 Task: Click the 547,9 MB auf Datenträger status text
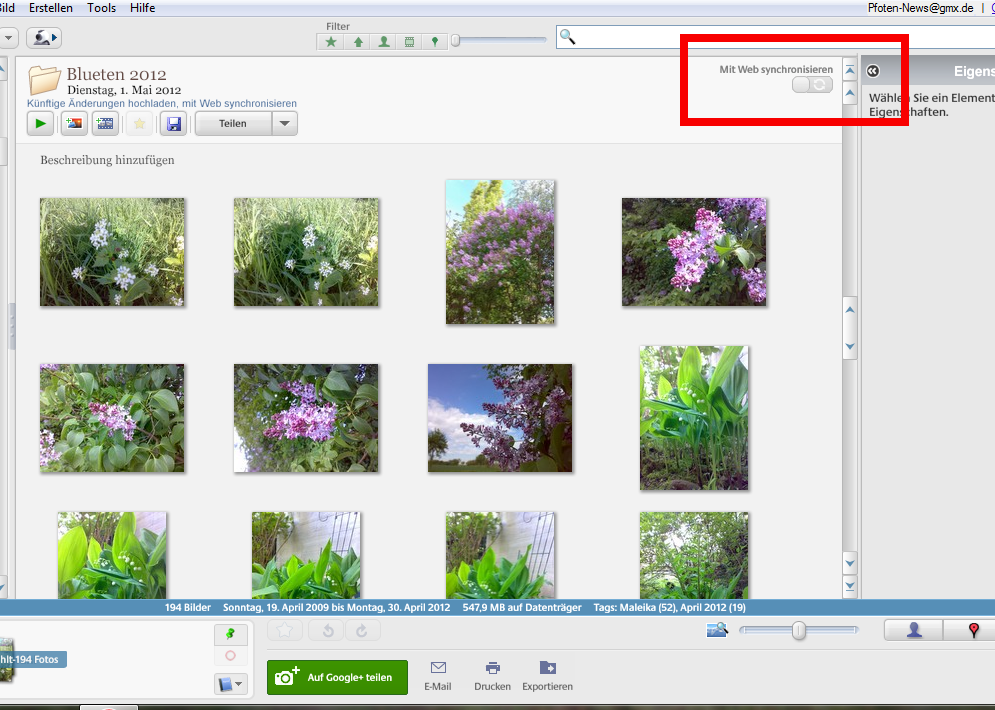pos(522,607)
